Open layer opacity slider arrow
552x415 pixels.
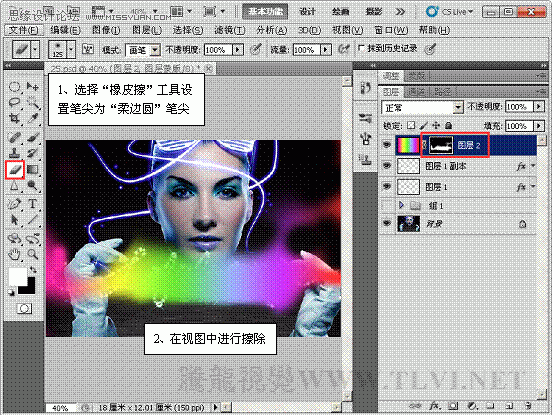point(539,106)
